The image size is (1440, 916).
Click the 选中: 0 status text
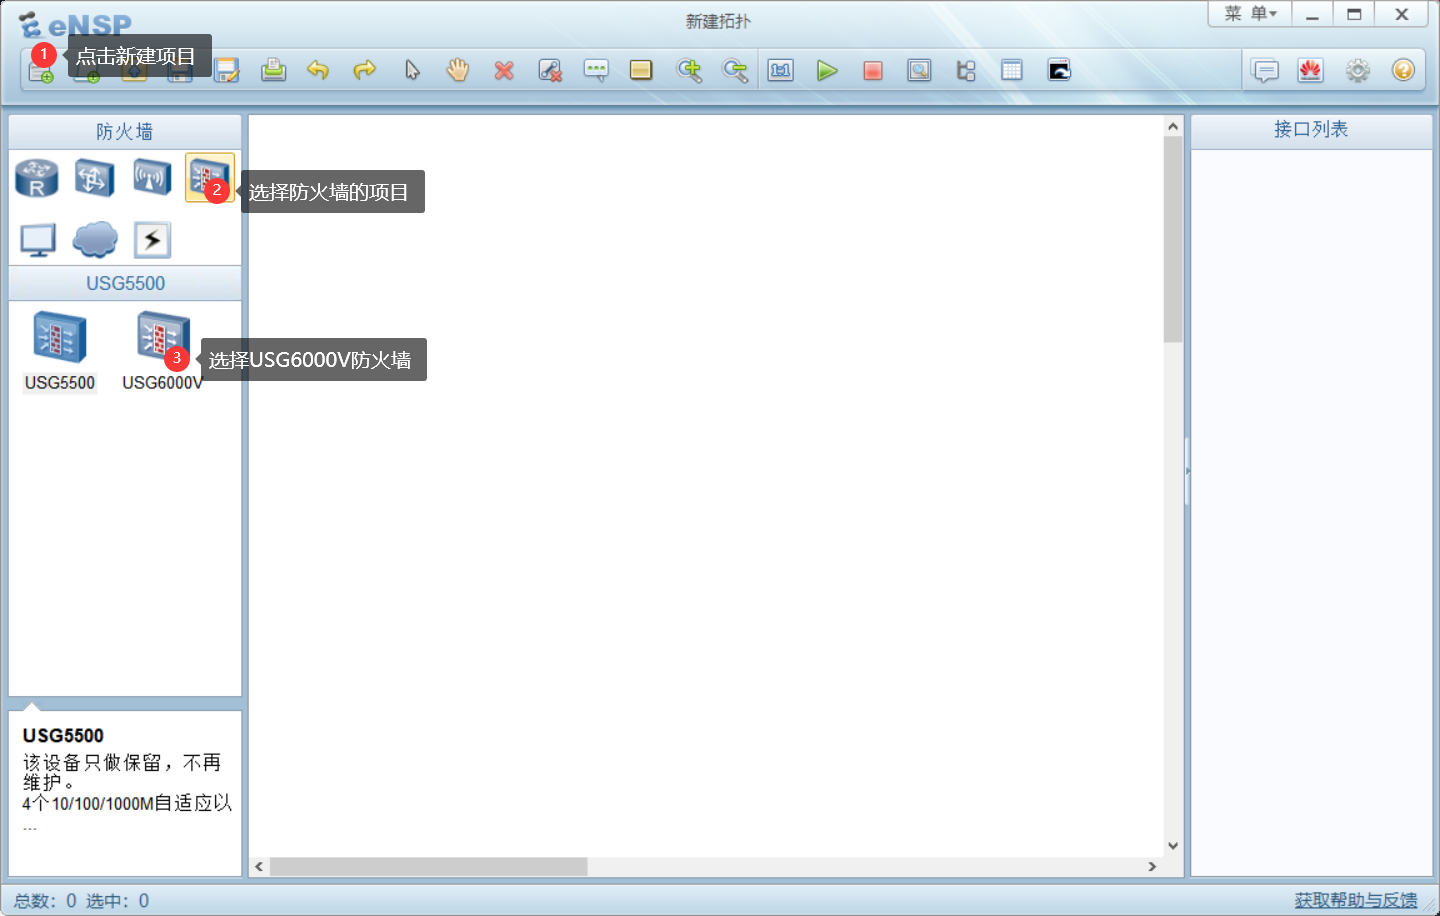tap(117, 901)
